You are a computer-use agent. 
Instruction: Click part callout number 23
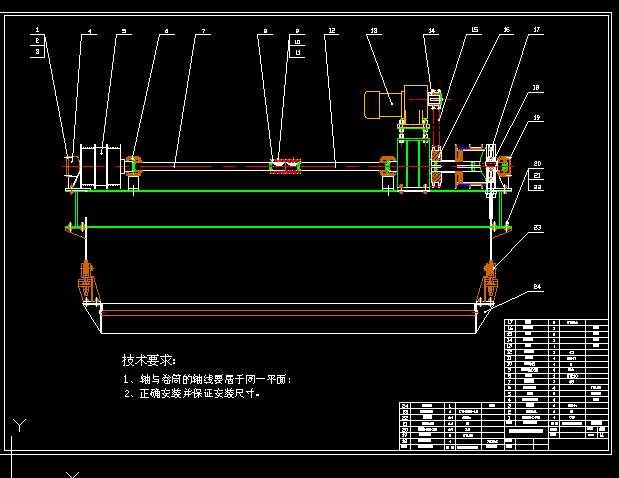pos(536,229)
